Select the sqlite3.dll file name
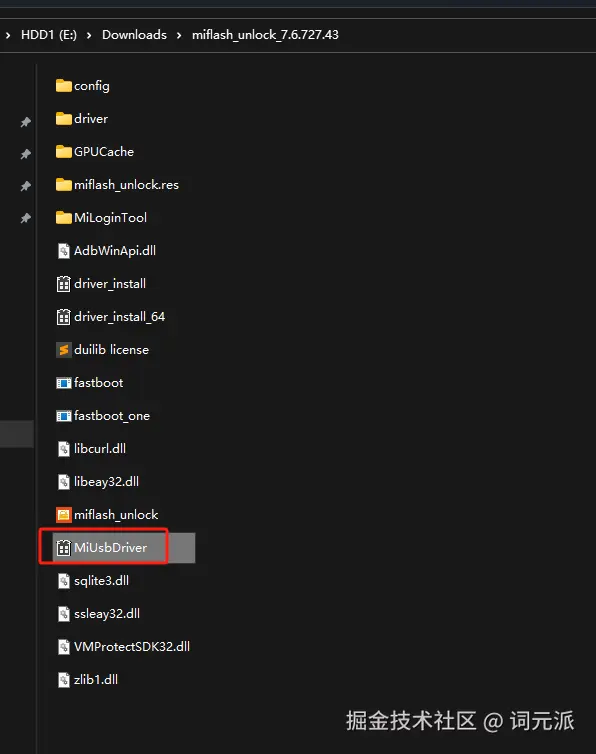The image size is (596, 754). click(101, 581)
